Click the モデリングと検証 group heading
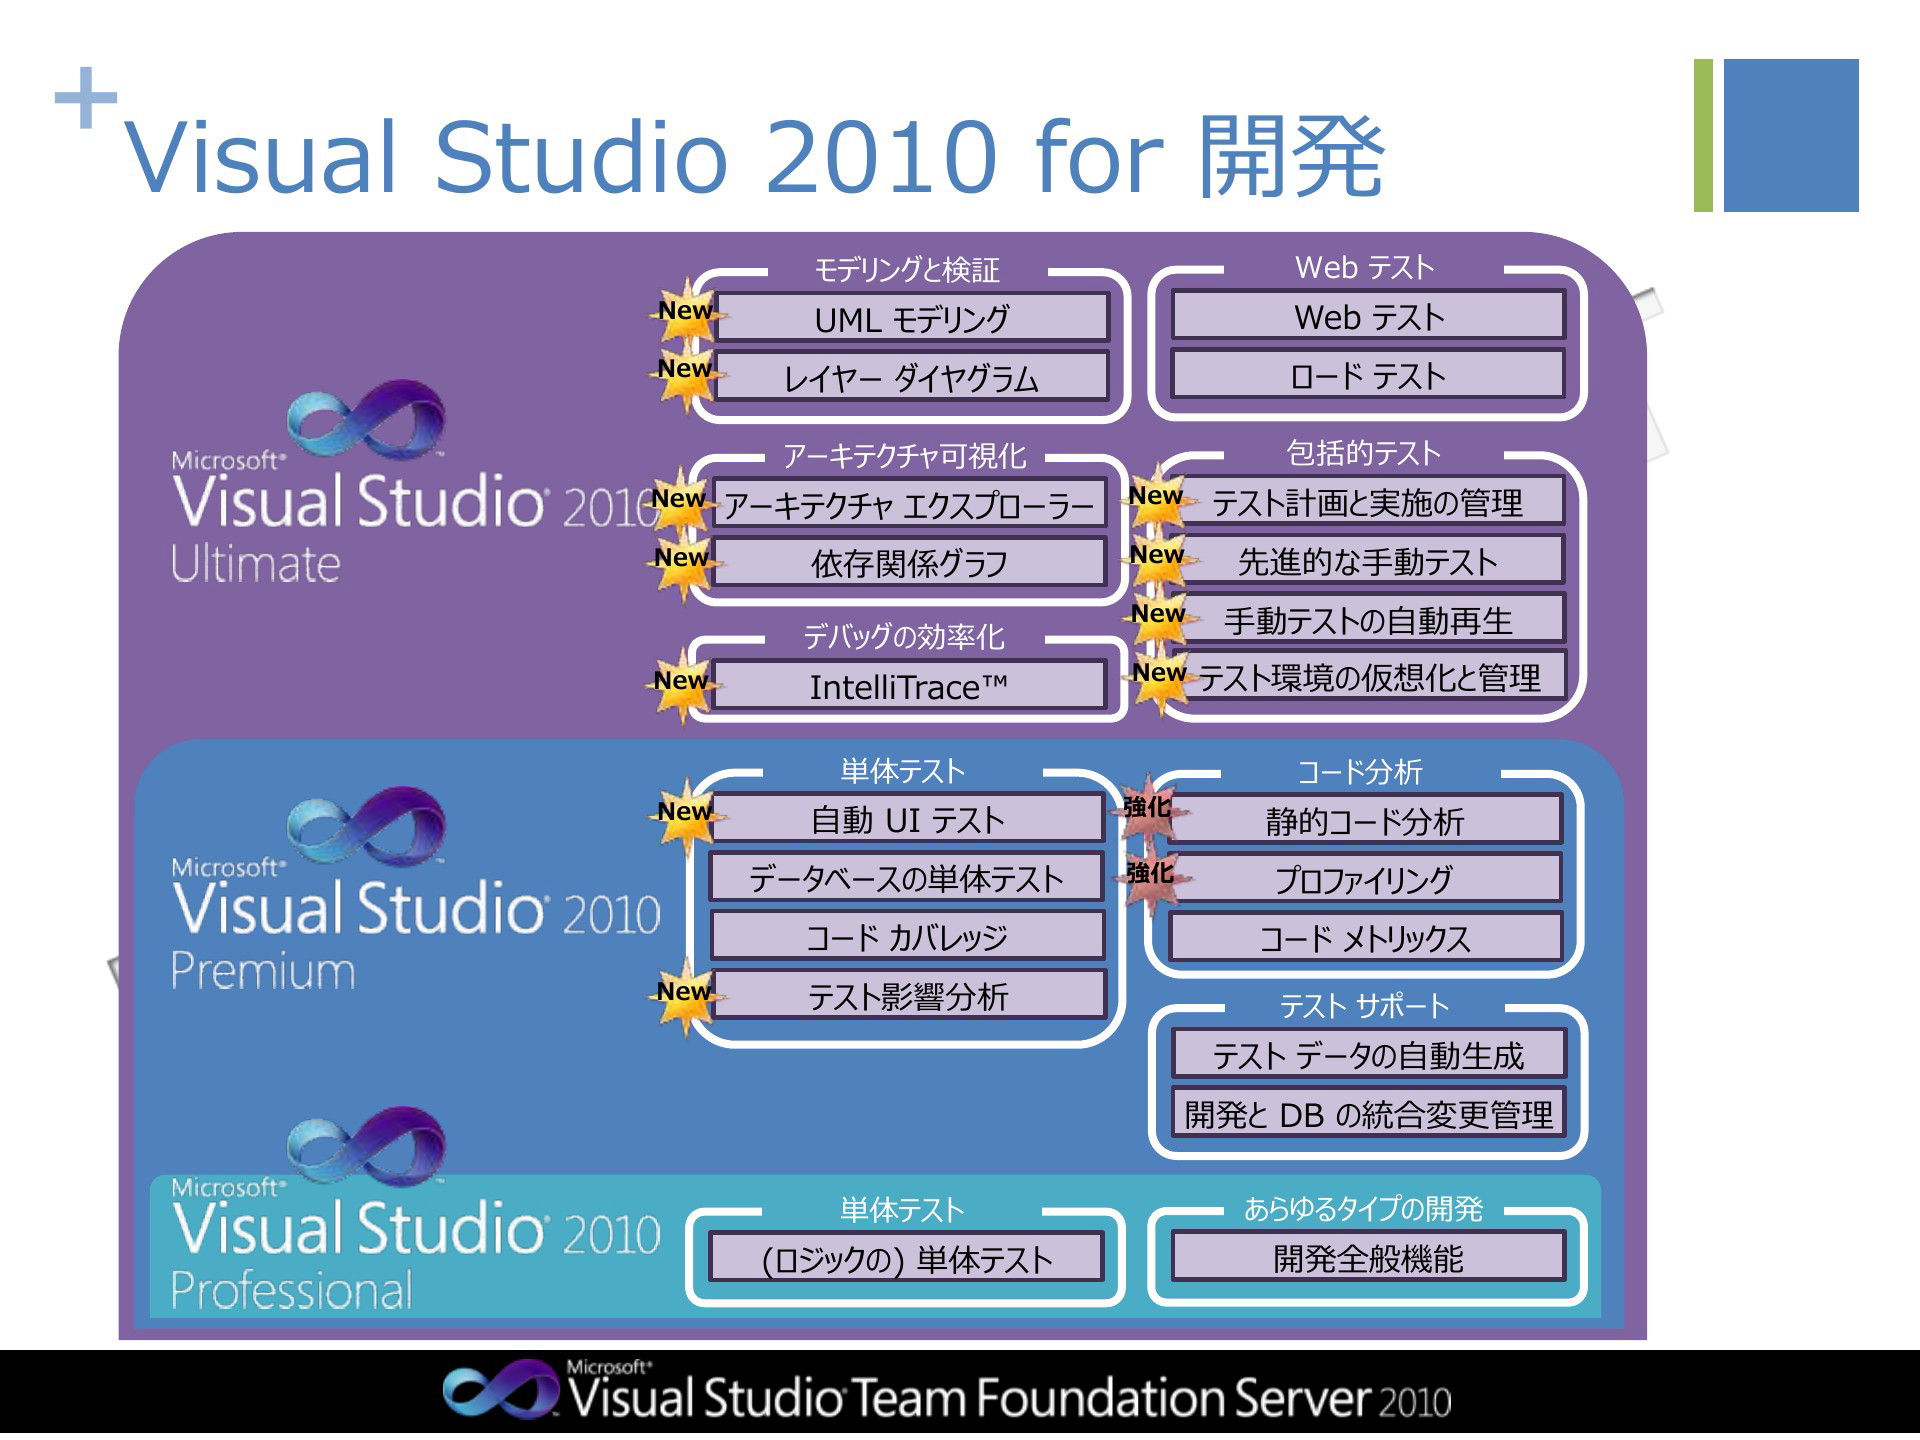 (x=906, y=270)
